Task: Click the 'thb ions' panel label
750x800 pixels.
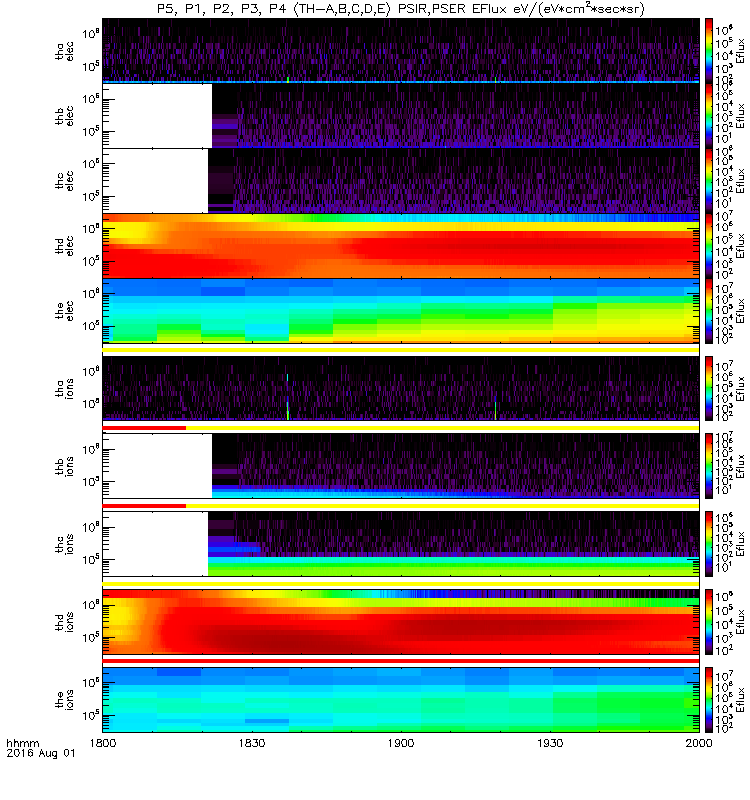Action: [65, 466]
